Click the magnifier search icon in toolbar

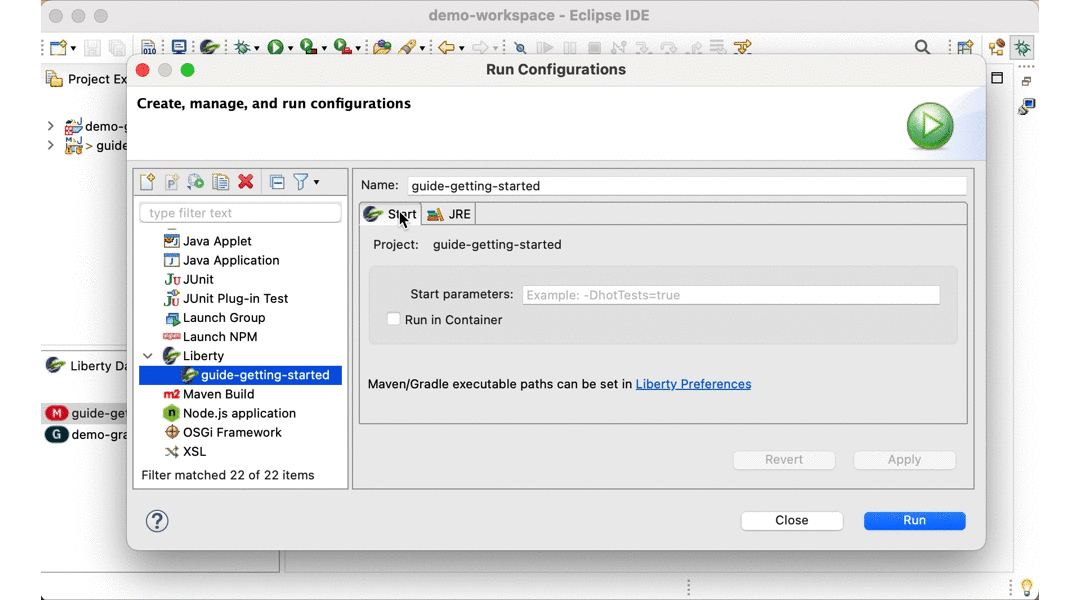922,48
